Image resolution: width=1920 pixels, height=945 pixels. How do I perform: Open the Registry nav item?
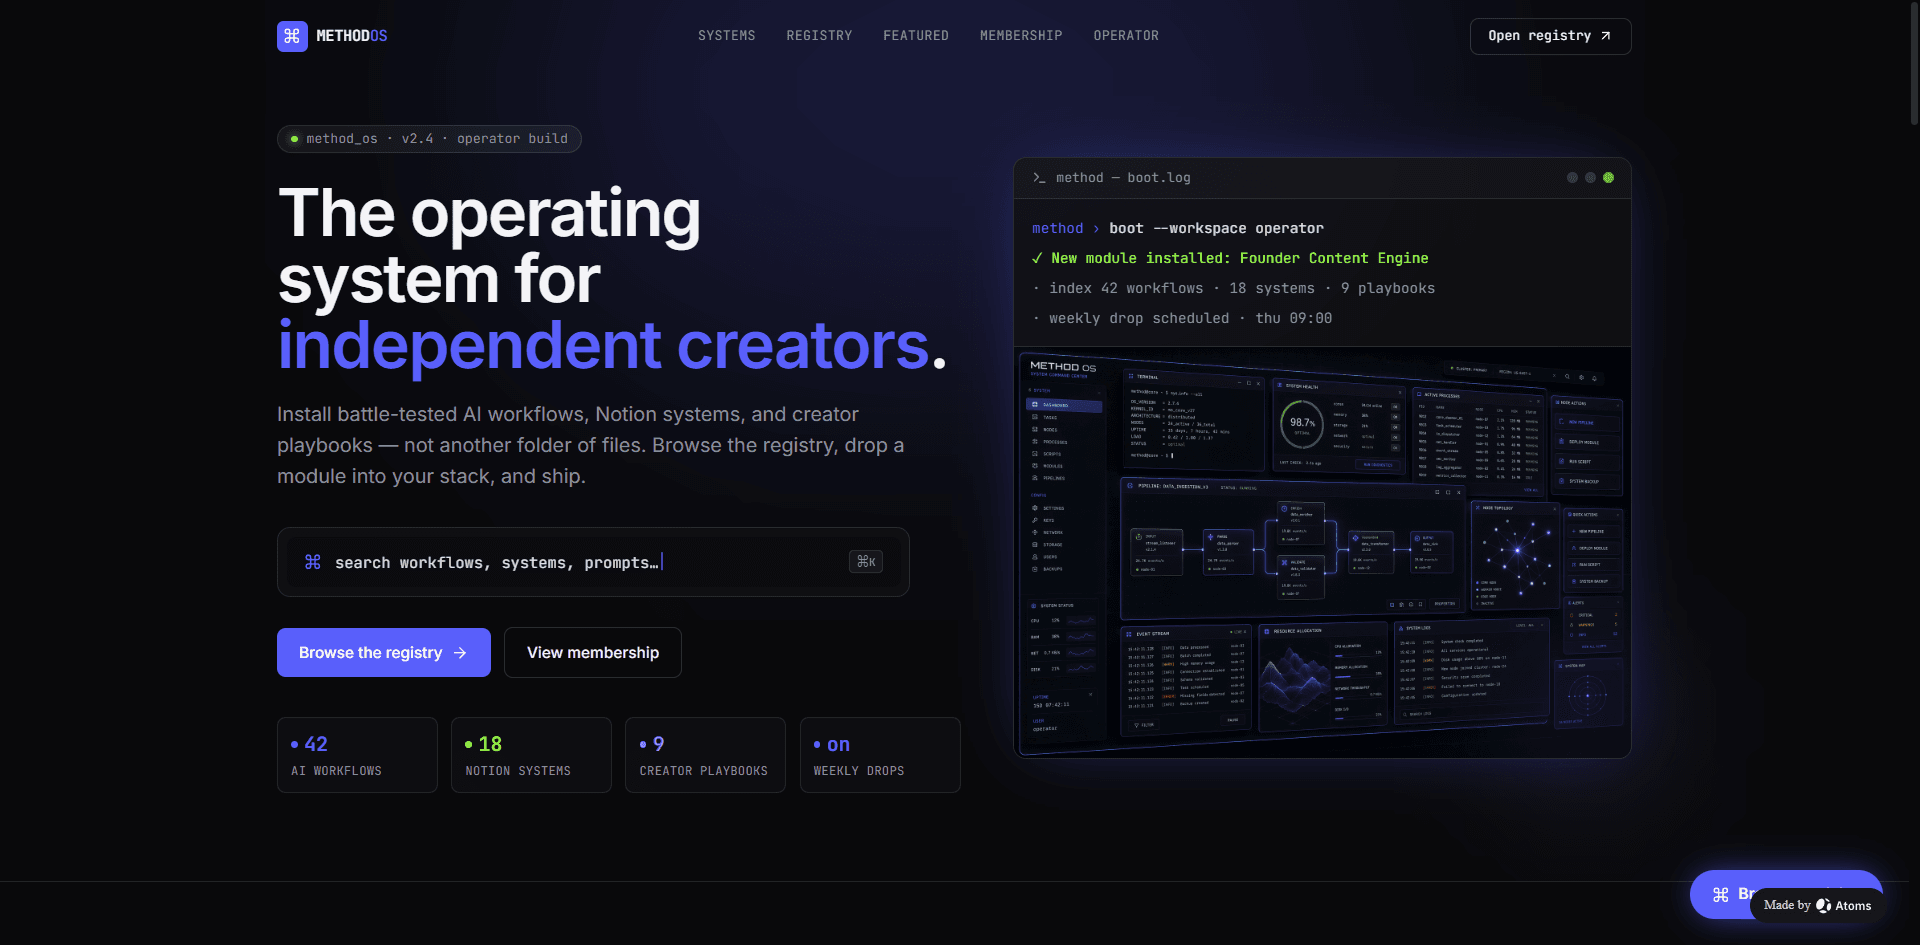(819, 36)
